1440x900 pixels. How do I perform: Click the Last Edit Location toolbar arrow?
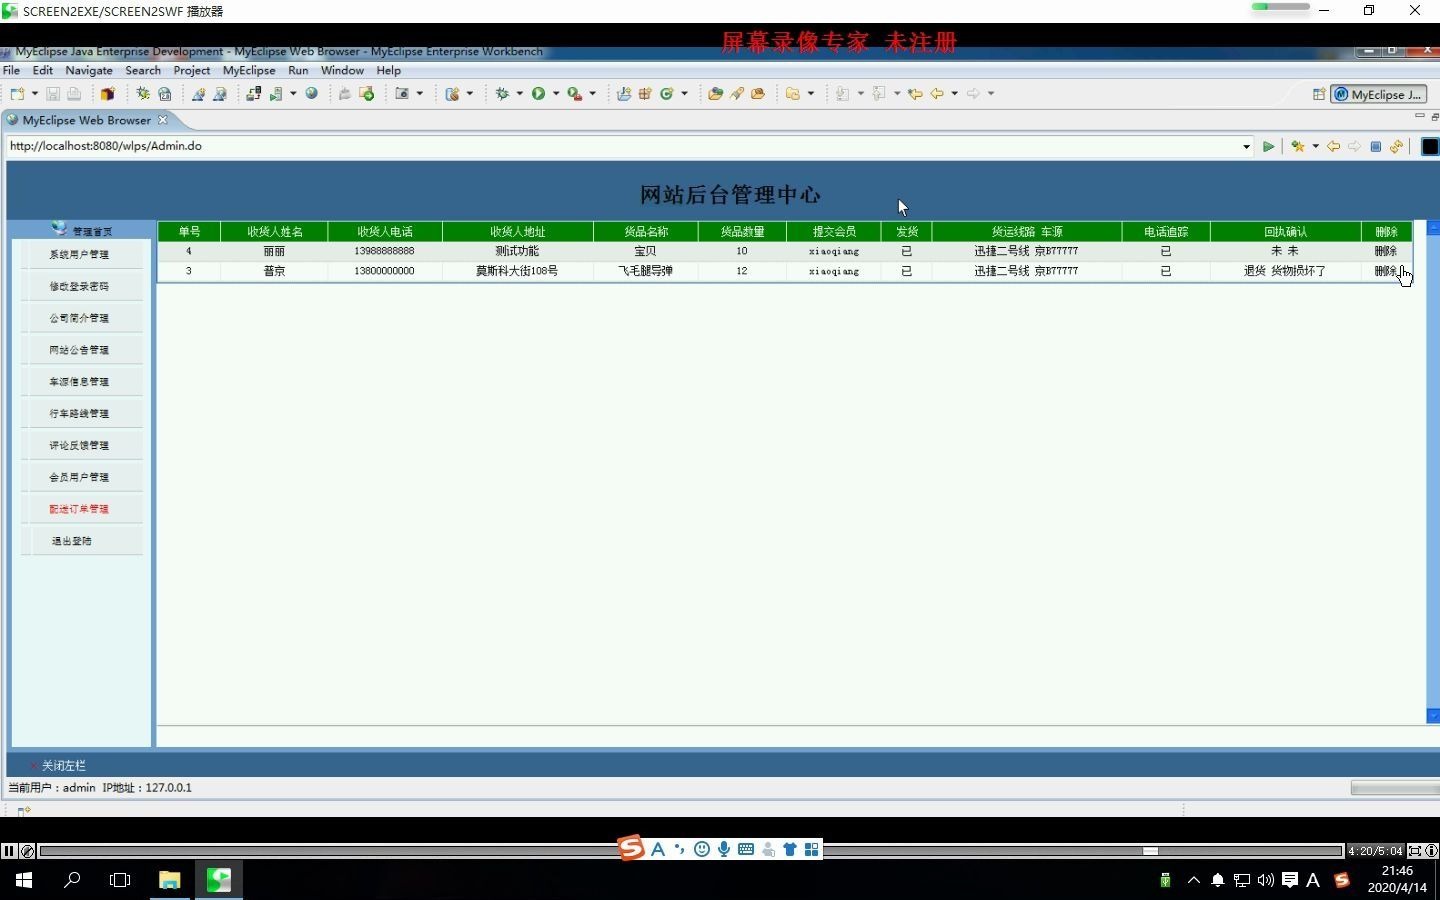(x=914, y=94)
